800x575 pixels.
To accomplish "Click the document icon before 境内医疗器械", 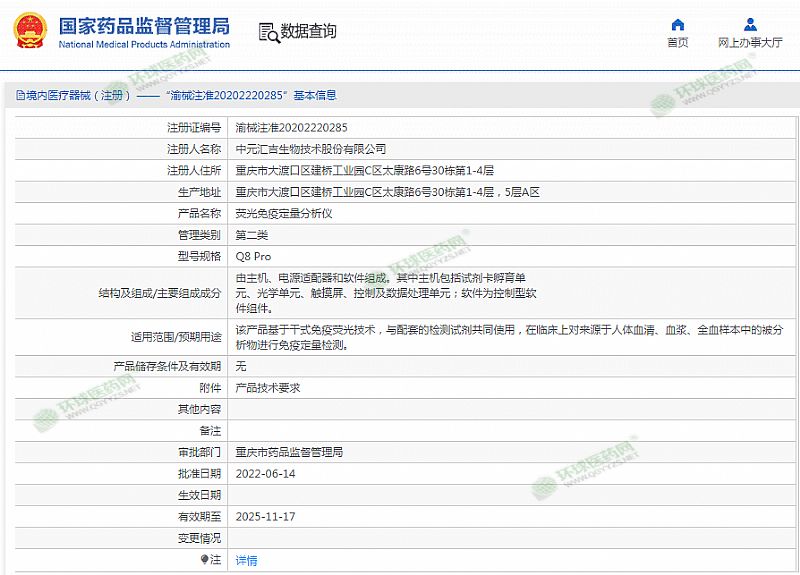I will pos(20,96).
